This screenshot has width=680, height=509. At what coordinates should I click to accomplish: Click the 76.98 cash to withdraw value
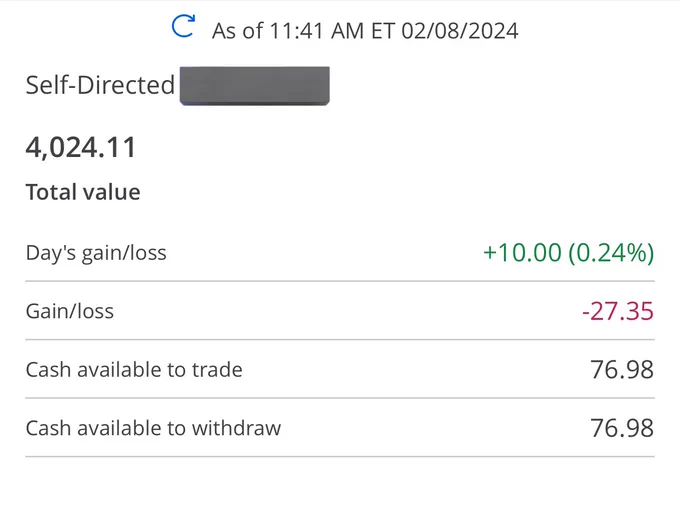tap(622, 428)
